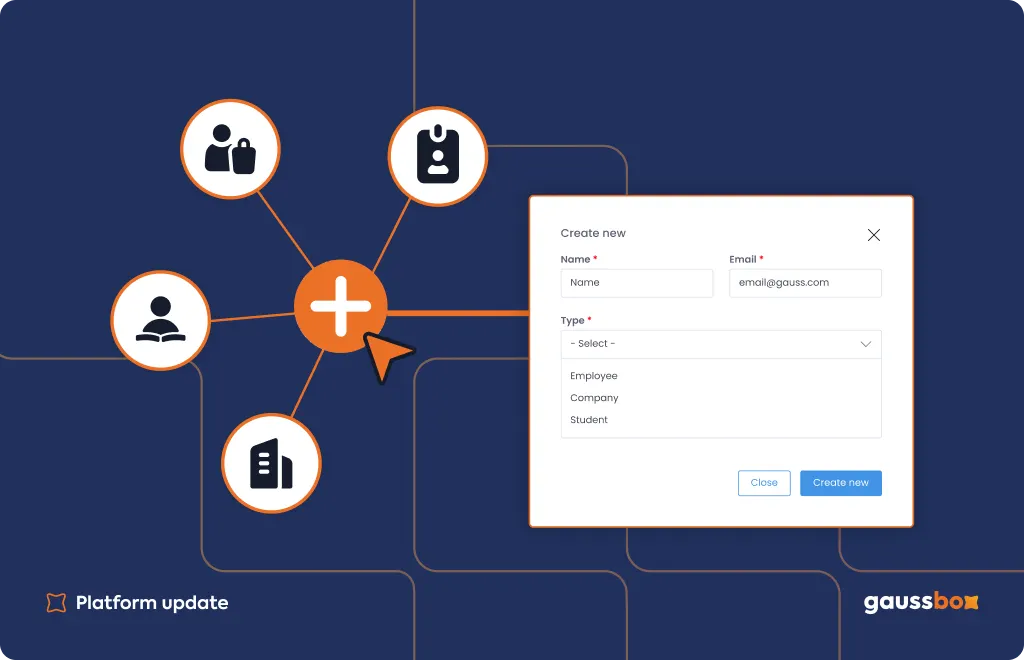Image resolution: width=1024 pixels, height=660 pixels.
Task: Click the gaussbox logo
Action: [921, 602]
